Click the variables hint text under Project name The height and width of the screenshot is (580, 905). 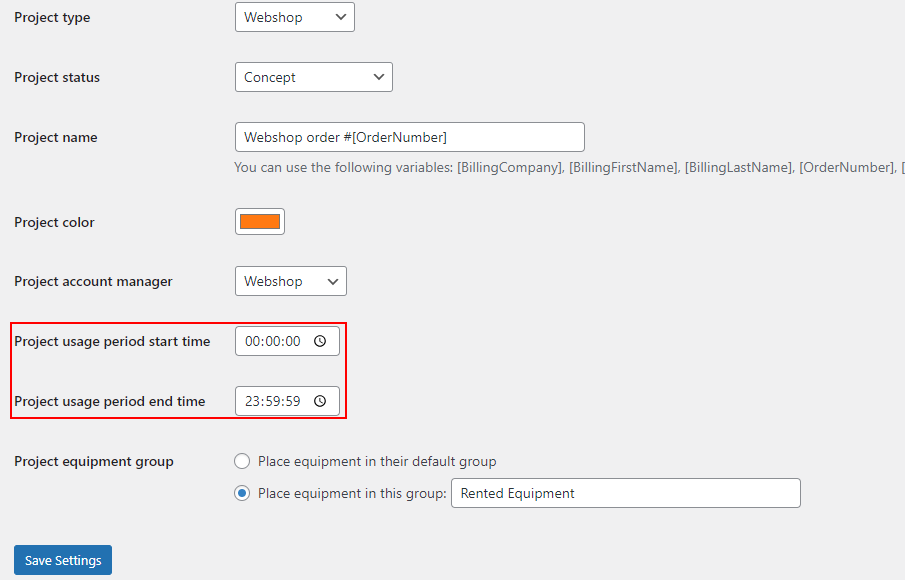pyautogui.click(x=569, y=168)
